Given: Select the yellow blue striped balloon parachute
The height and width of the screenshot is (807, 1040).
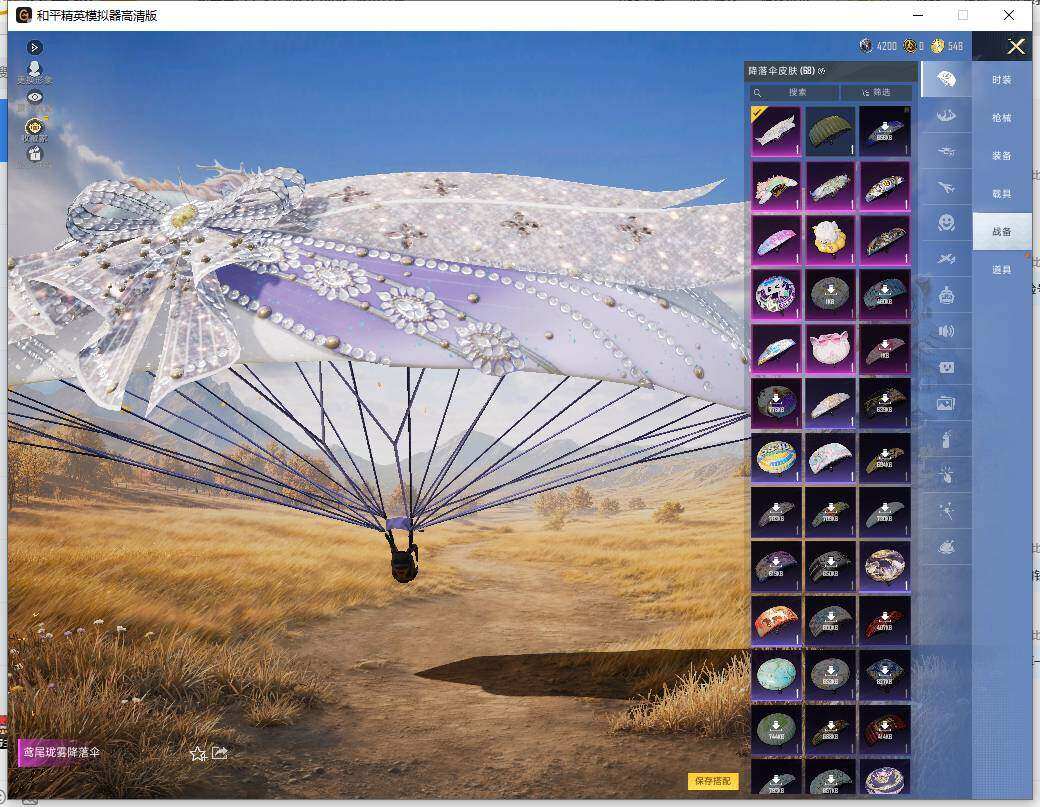Looking at the screenshot, I should click(x=776, y=457).
